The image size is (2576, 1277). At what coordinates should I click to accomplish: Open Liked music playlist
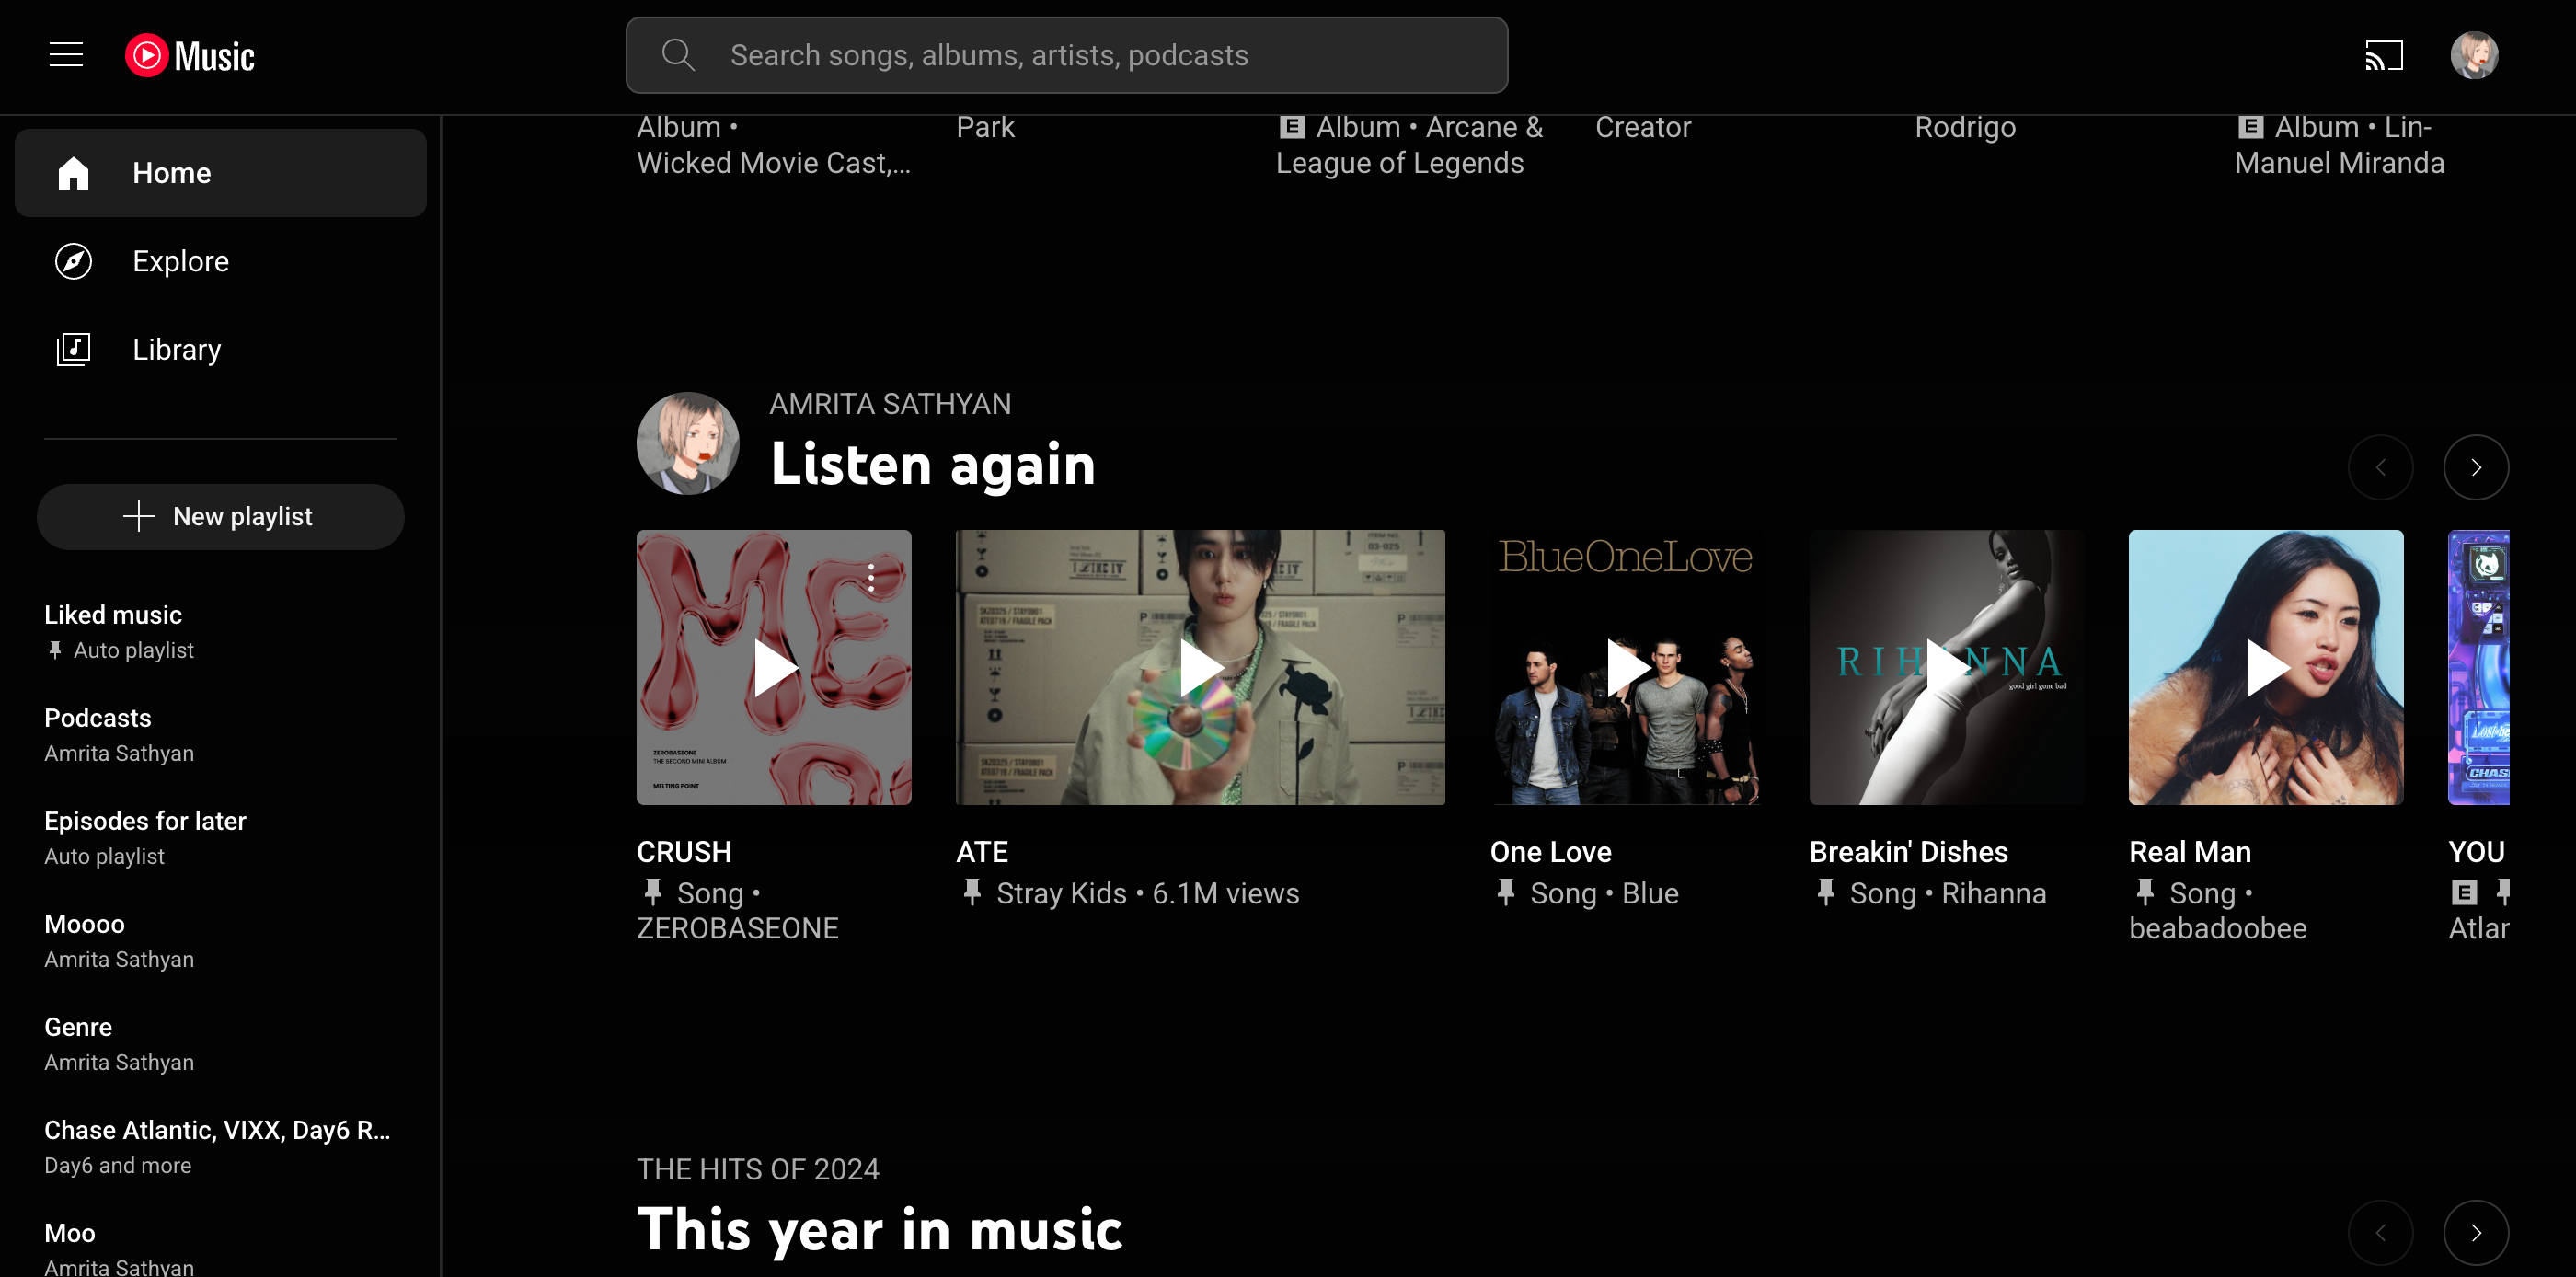point(220,631)
